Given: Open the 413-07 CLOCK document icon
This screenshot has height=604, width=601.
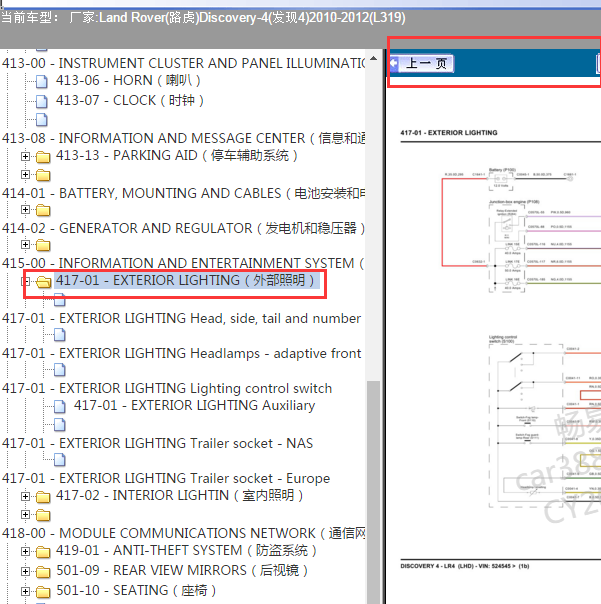Looking at the screenshot, I should click(42, 101).
